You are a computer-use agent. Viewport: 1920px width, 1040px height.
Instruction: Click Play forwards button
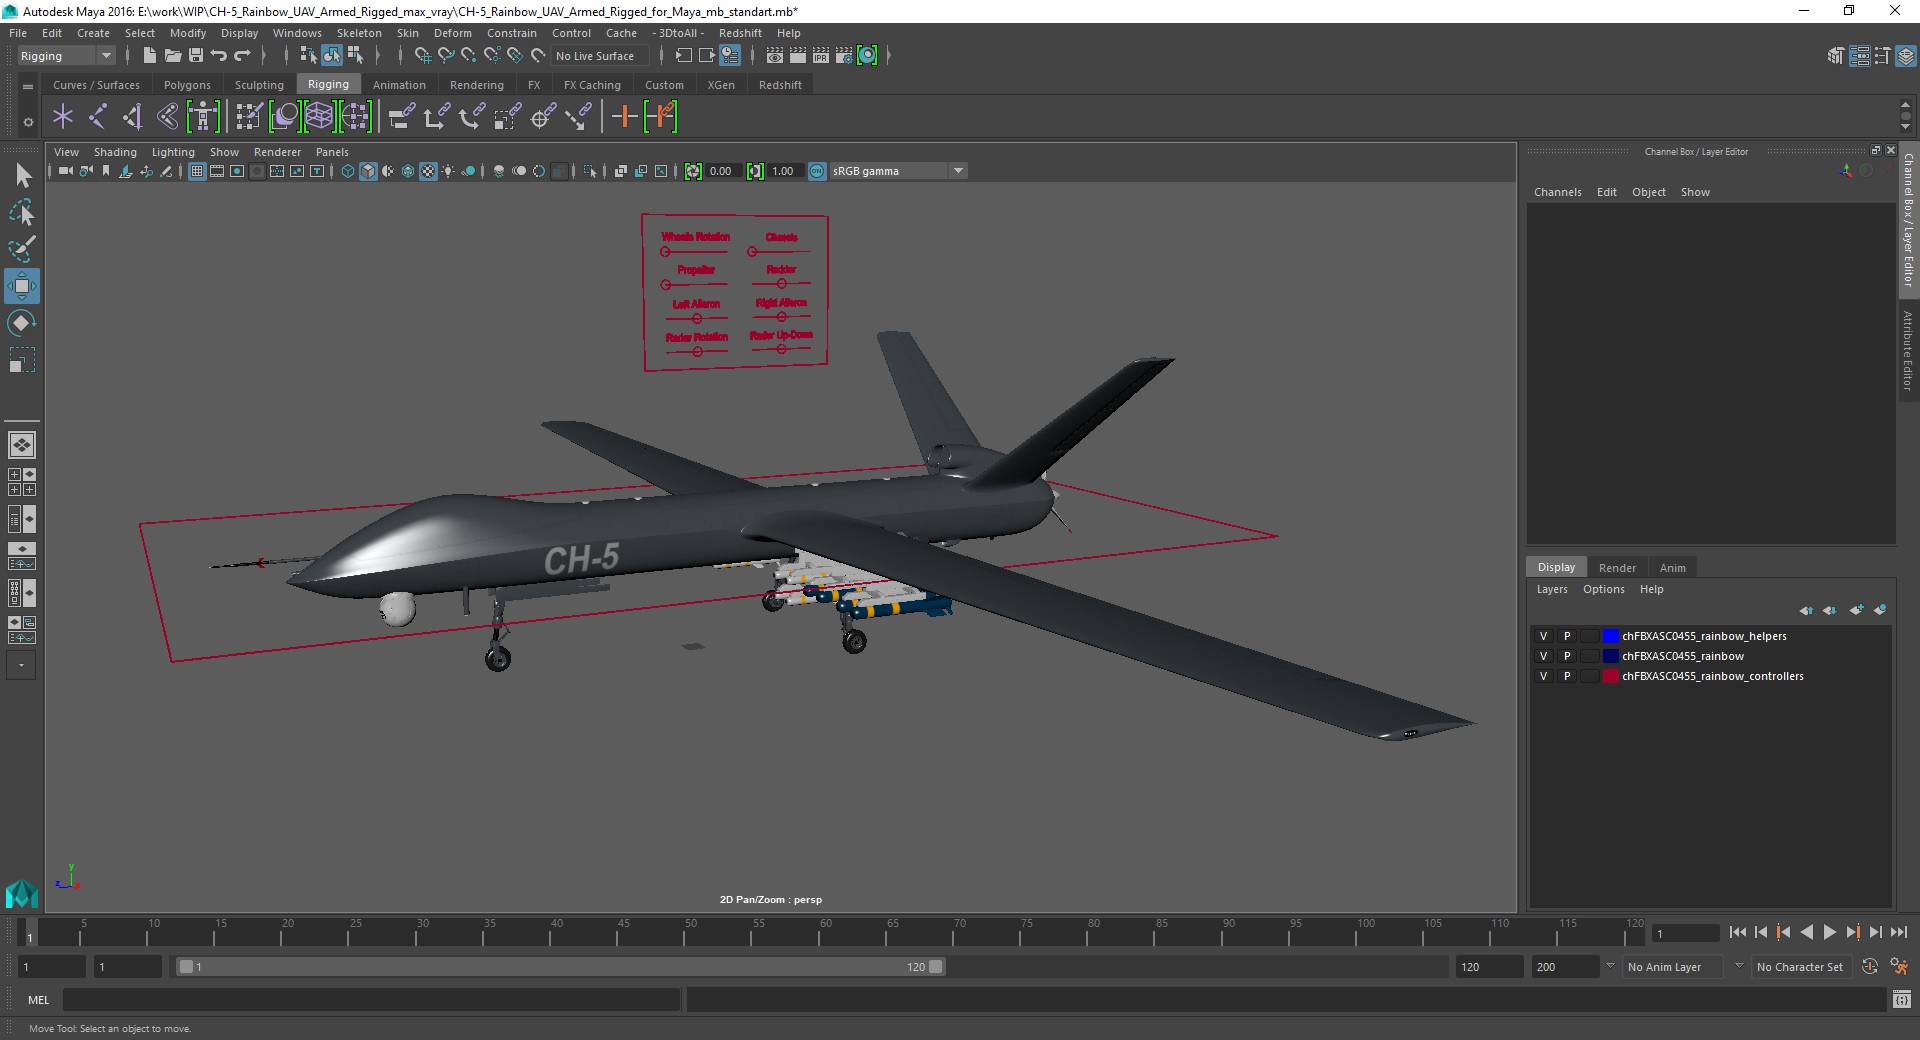[1830, 932]
